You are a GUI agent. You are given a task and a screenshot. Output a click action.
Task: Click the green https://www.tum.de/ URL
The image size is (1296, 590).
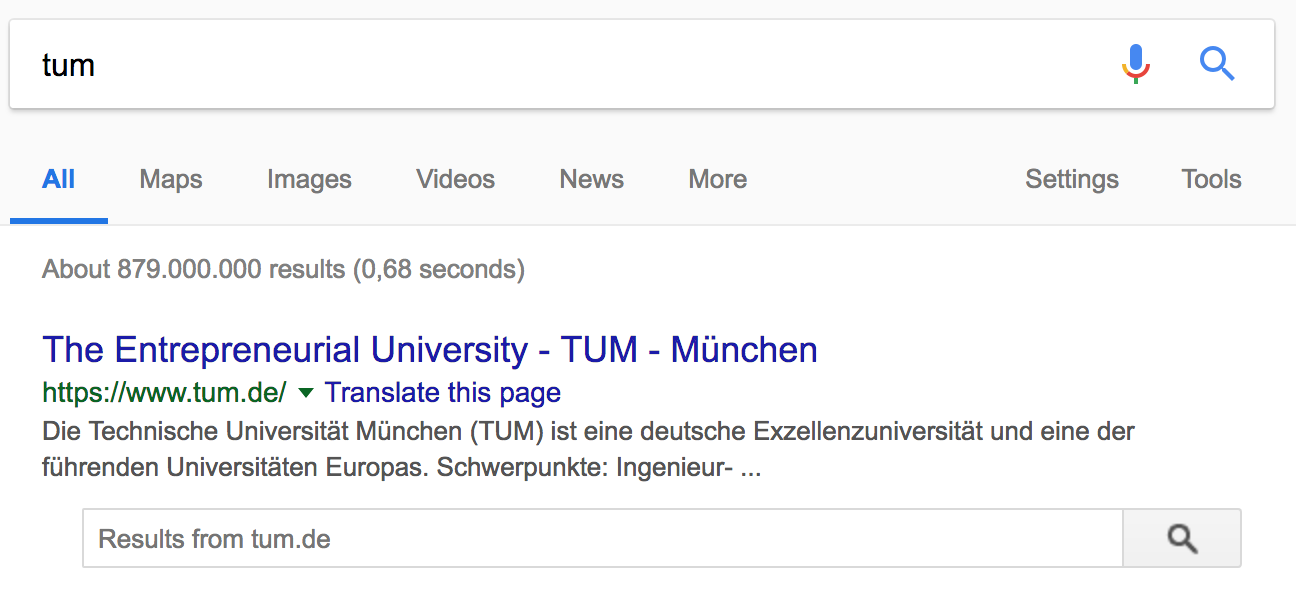tap(165, 392)
